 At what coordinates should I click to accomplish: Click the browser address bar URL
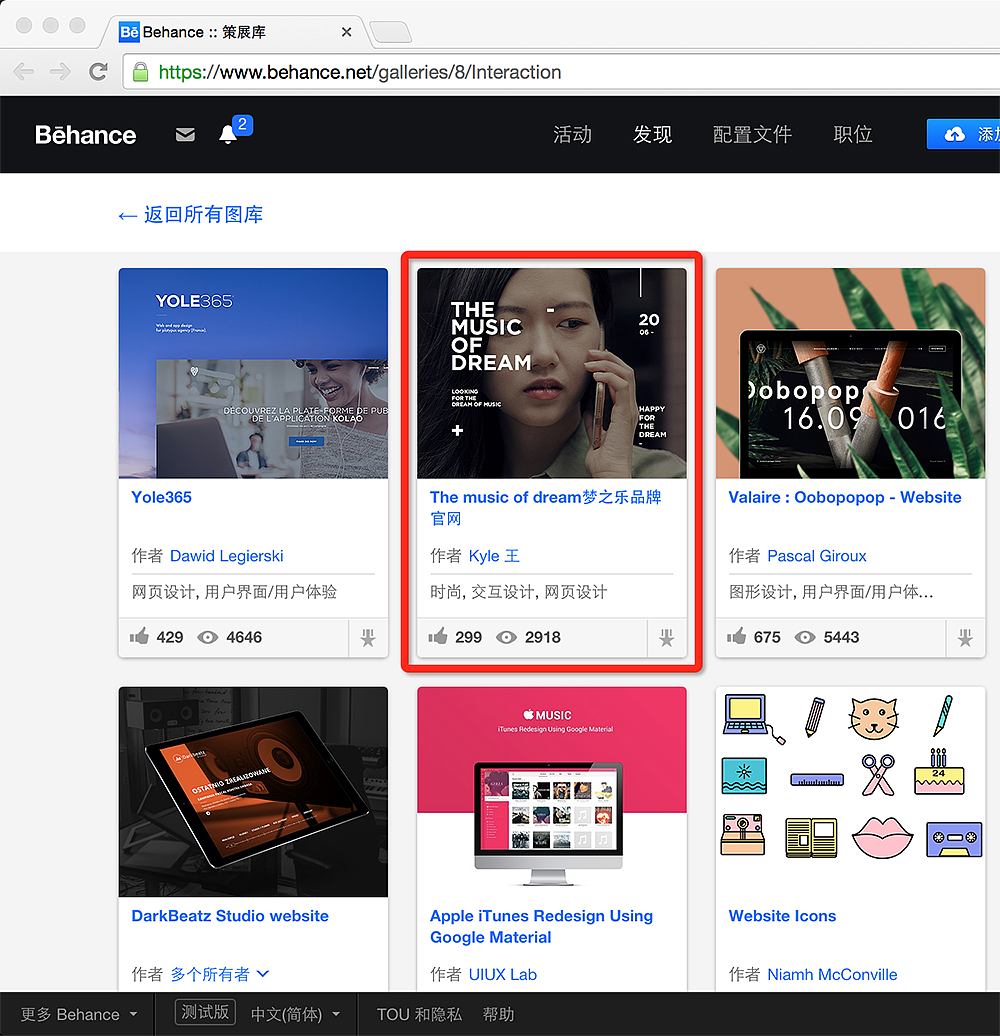click(561, 72)
